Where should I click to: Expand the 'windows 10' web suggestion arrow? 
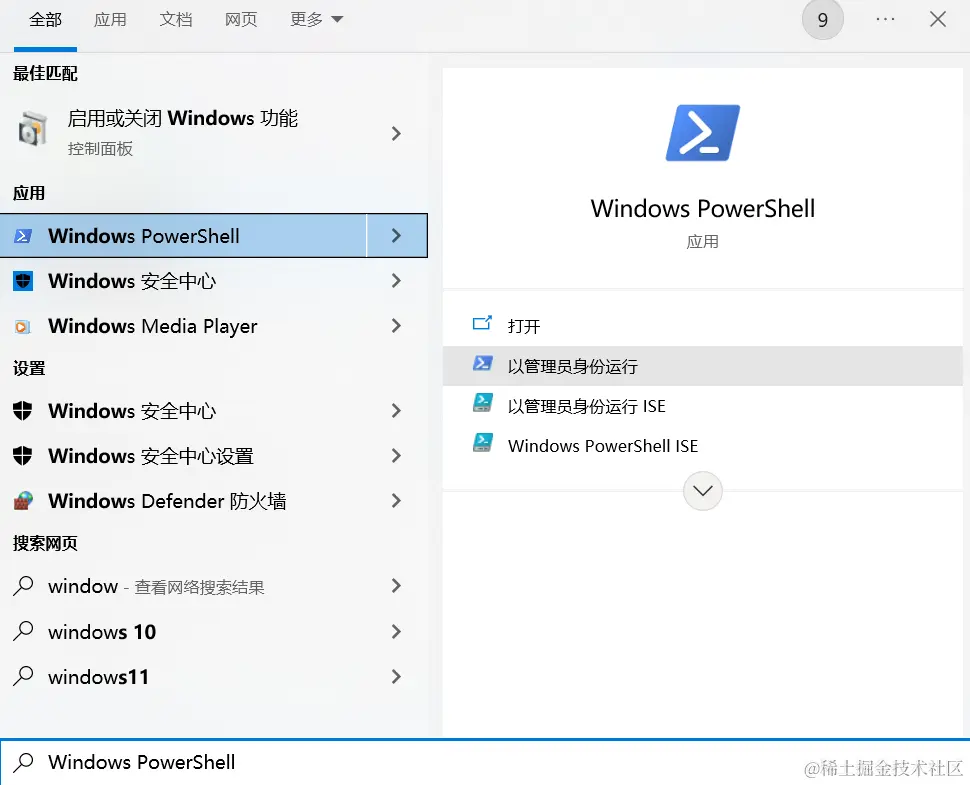point(397,632)
